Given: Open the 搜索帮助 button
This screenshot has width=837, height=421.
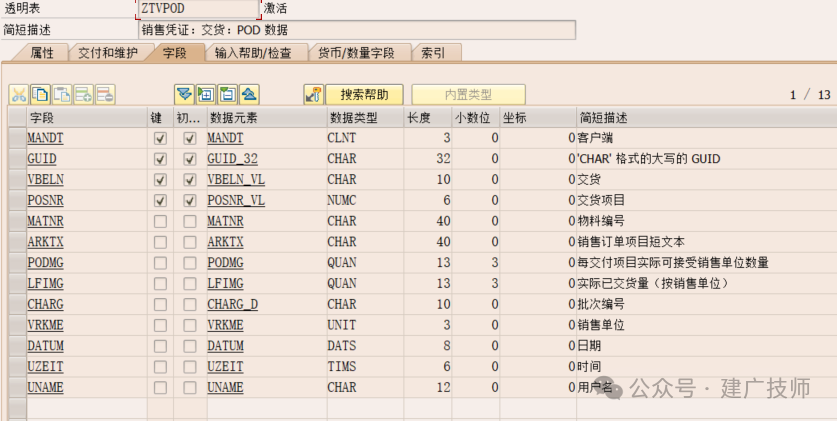Looking at the screenshot, I should tap(365, 95).
